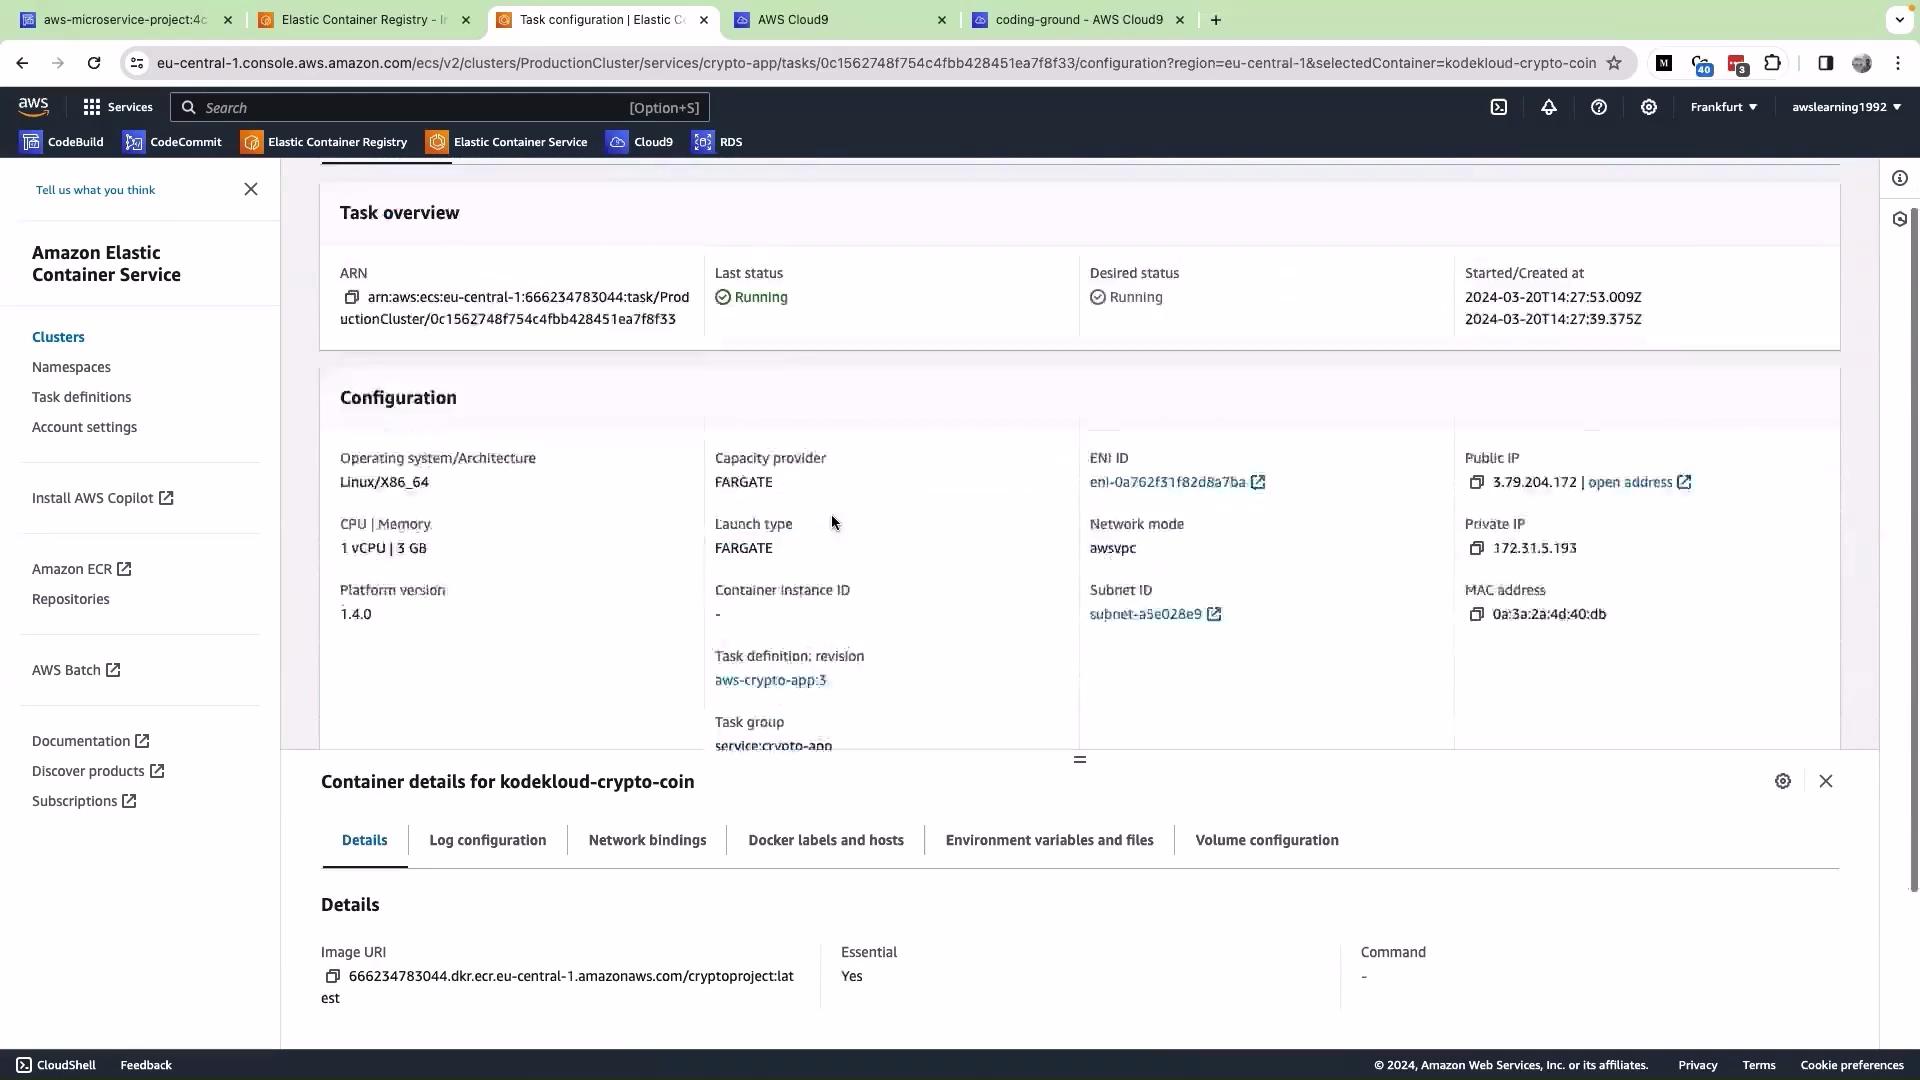Go back in browser history
Viewport: 1920px width, 1080px height.
(x=22, y=63)
